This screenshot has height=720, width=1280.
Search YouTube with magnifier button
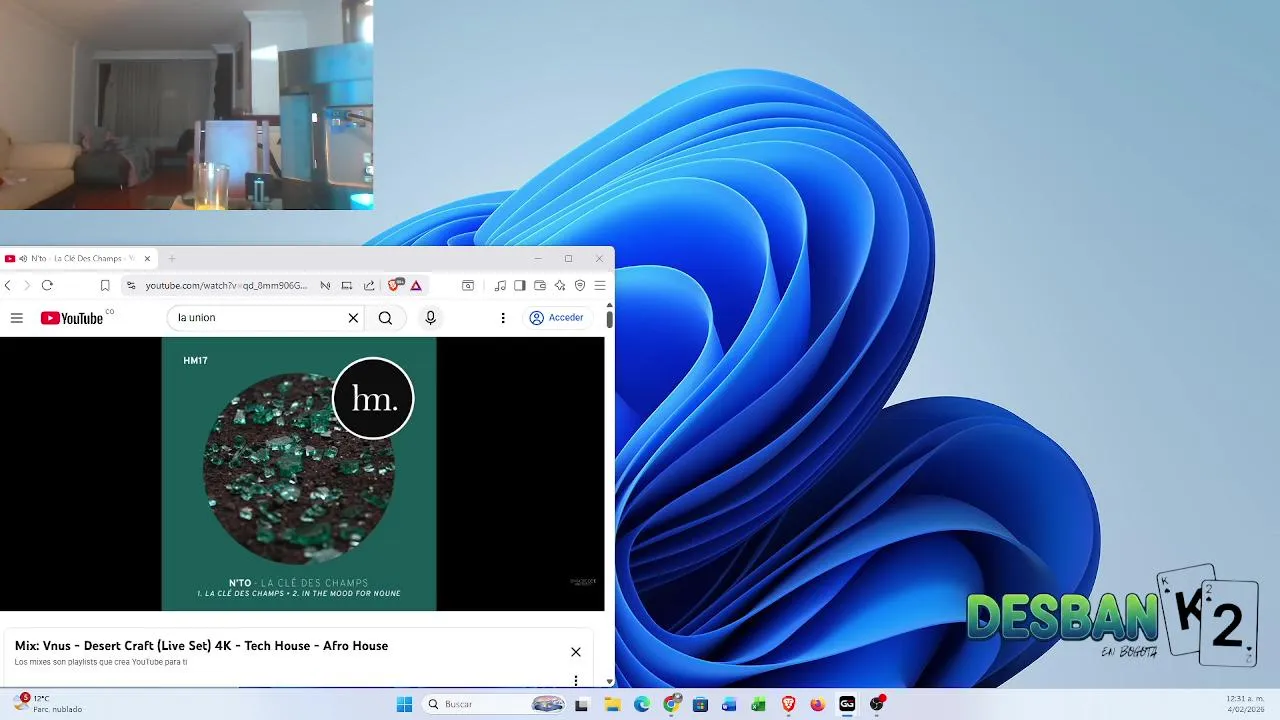[385, 318]
